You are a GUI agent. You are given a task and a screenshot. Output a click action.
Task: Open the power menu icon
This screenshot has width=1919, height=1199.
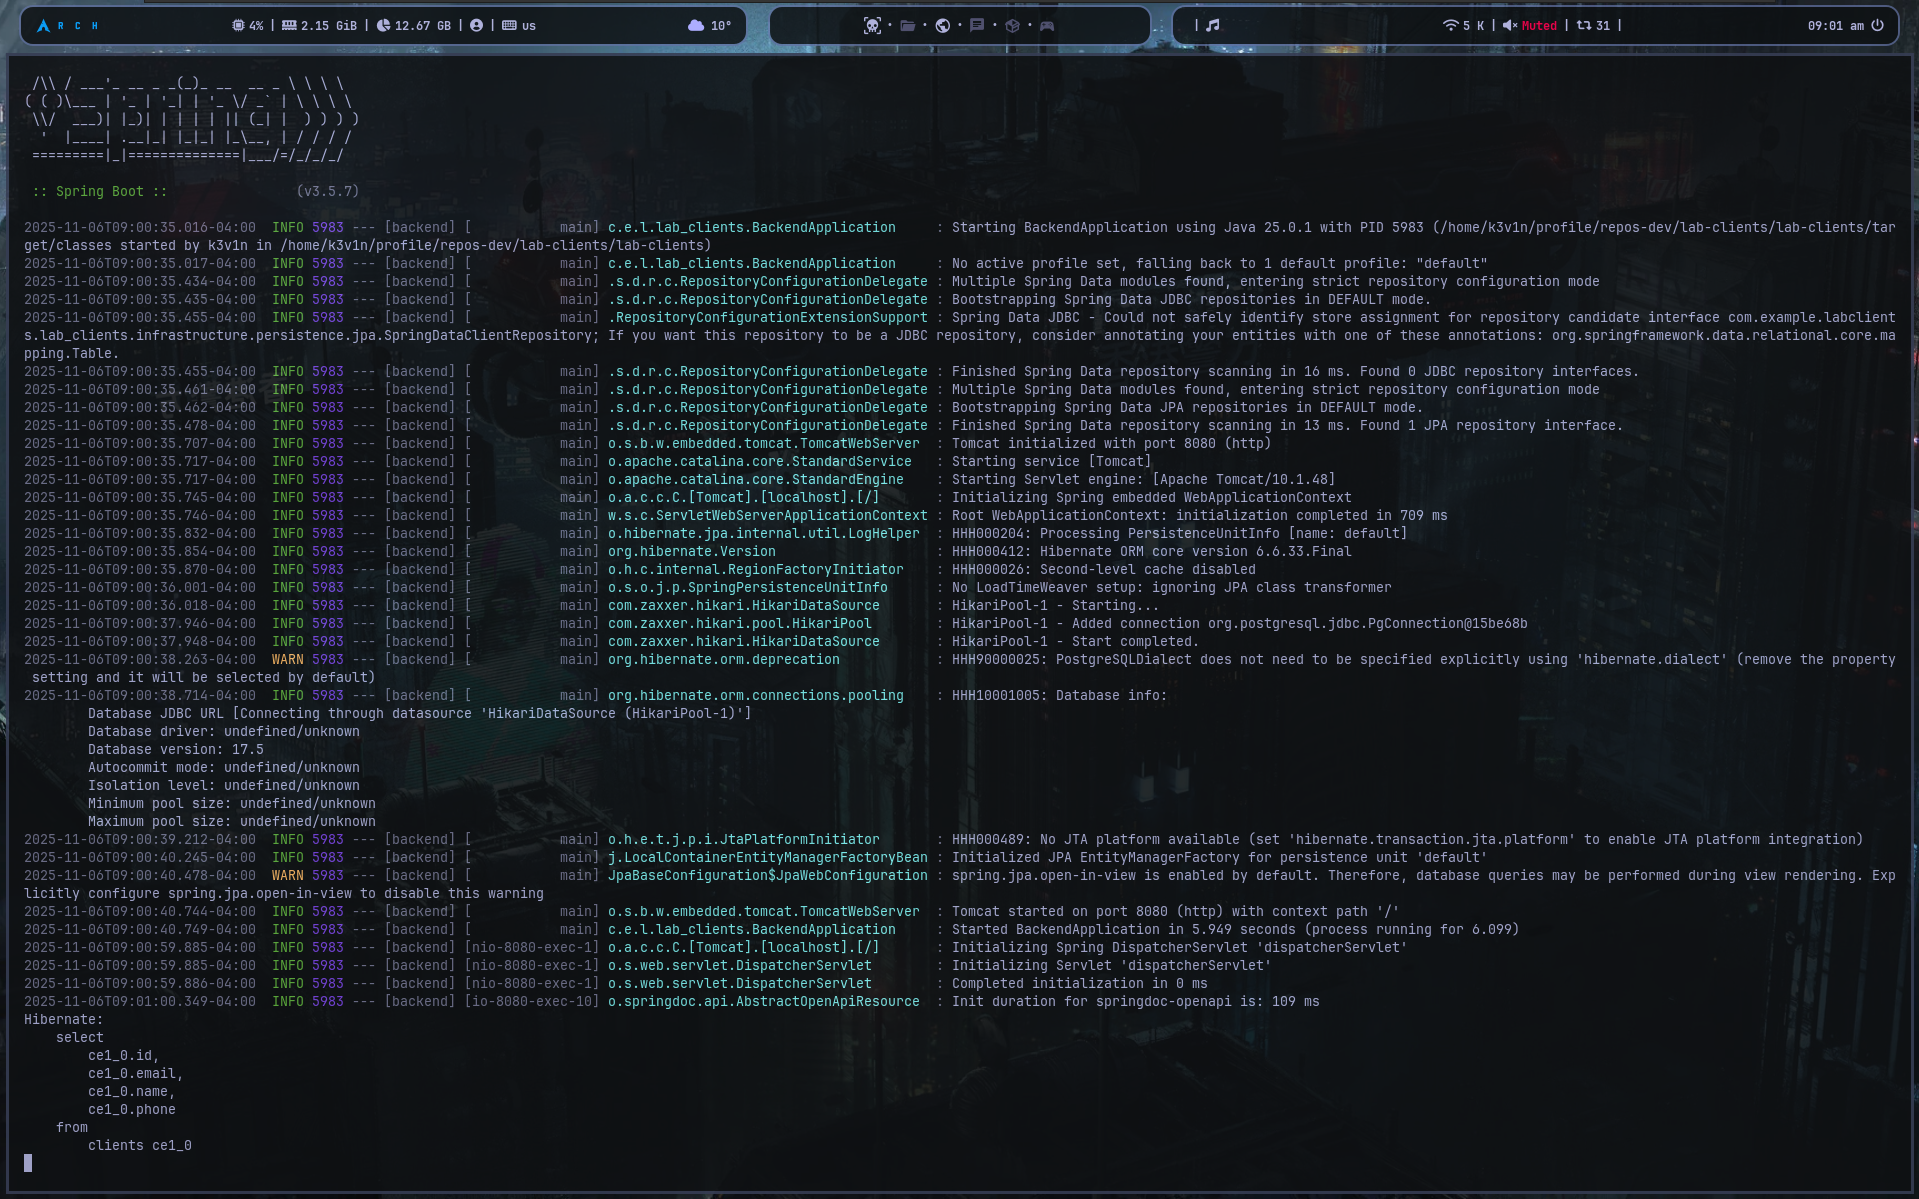[1877, 26]
